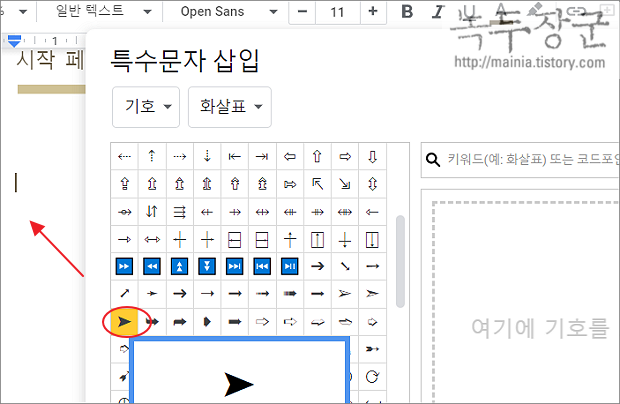Image resolution: width=620 pixels, height=404 pixels.
Task: Insert the white up-down arrow symbol
Action: click(x=372, y=184)
